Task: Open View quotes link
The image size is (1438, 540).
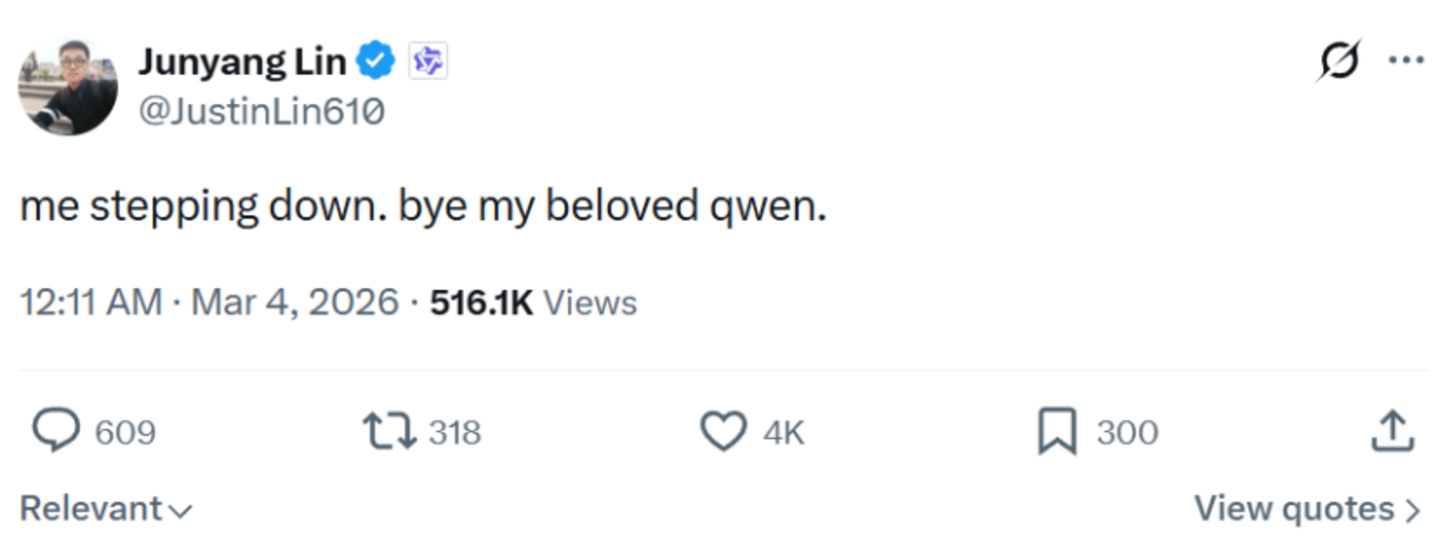Action: [x=1306, y=509]
